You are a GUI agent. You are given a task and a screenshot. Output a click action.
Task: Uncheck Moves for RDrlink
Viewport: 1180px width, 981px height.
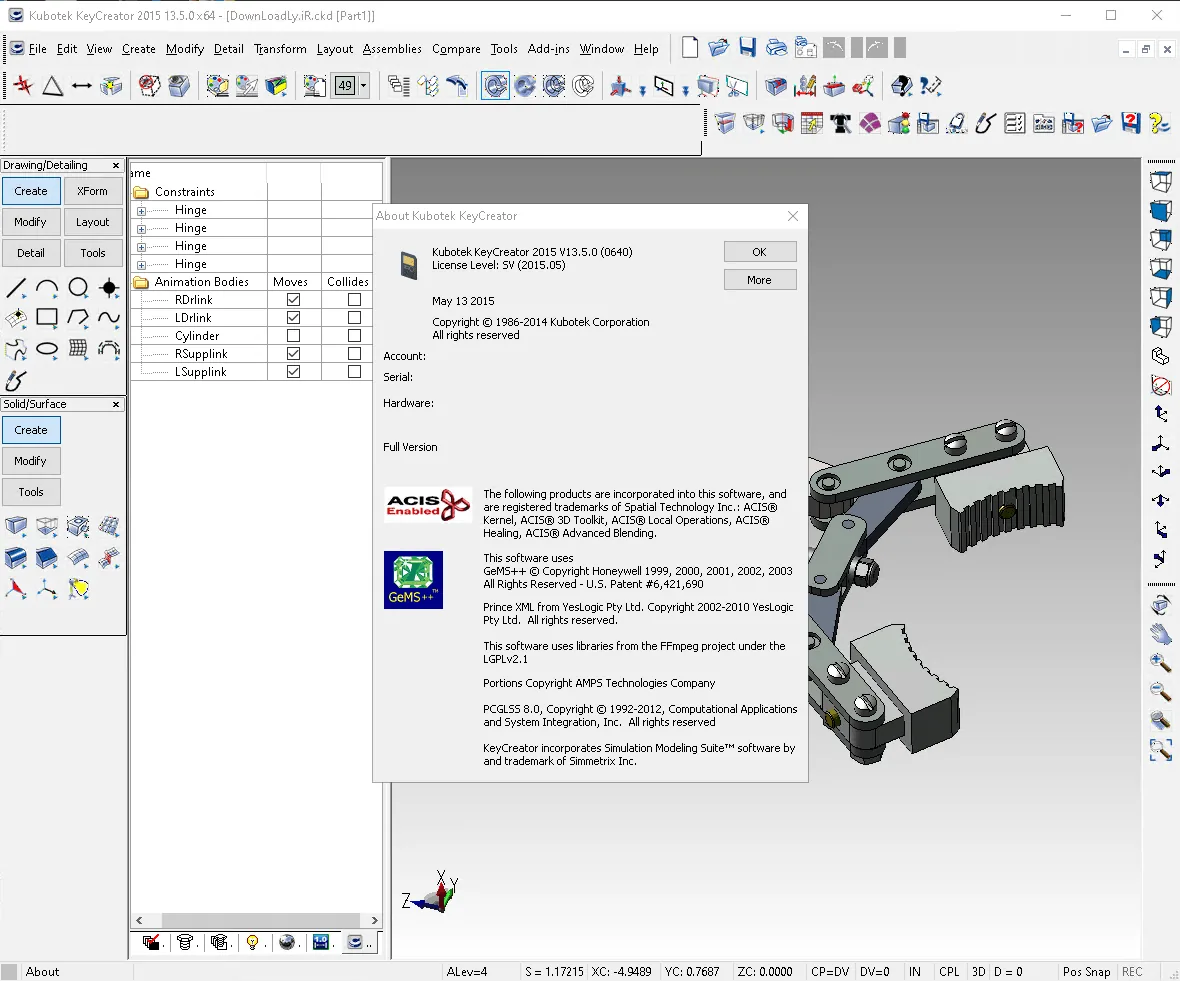pos(293,299)
